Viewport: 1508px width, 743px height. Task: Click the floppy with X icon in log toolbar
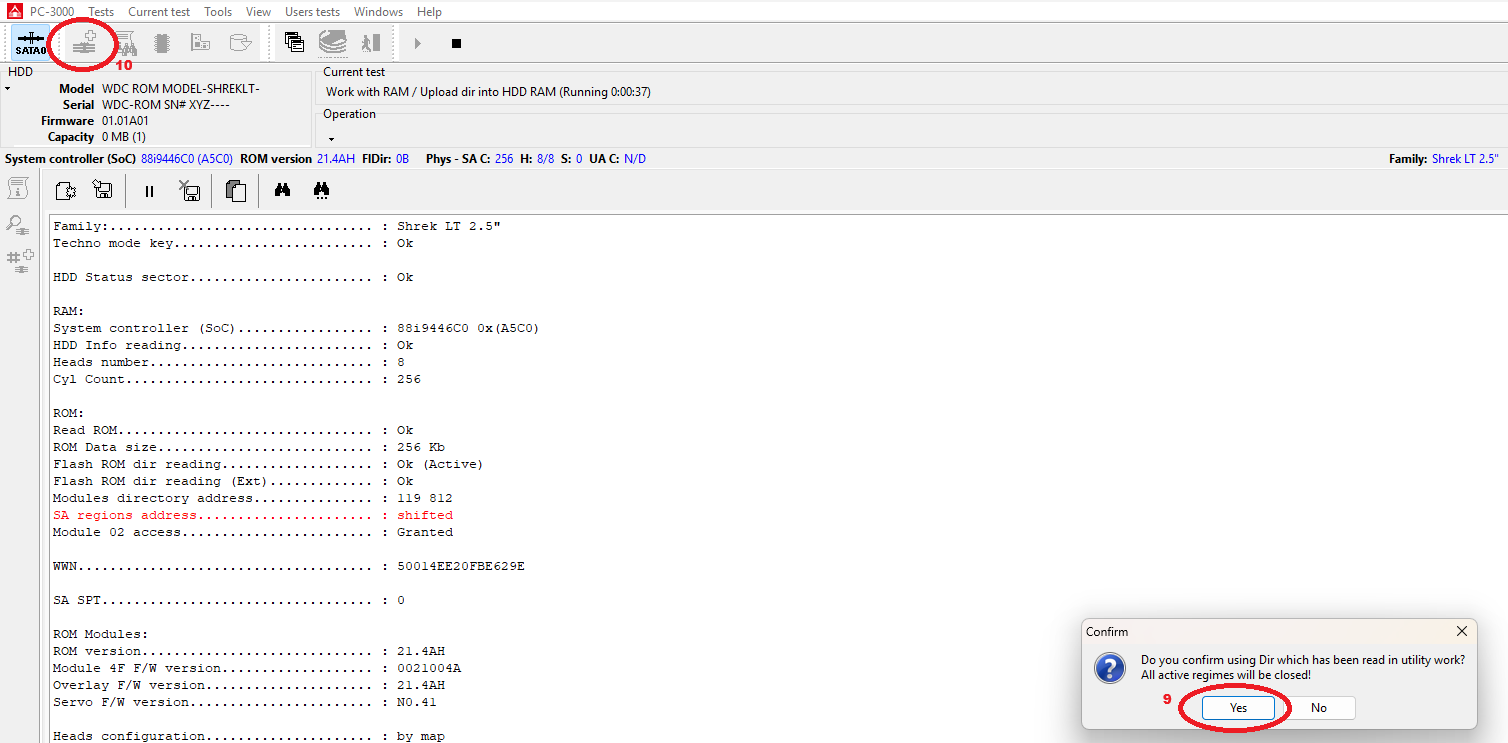189,191
